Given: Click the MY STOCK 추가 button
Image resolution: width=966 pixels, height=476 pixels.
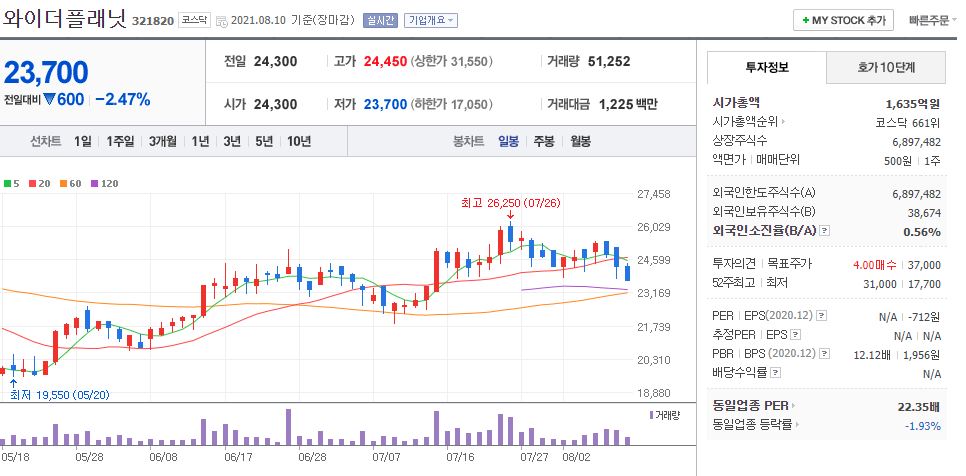Looking at the screenshot, I should click(x=843, y=20).
